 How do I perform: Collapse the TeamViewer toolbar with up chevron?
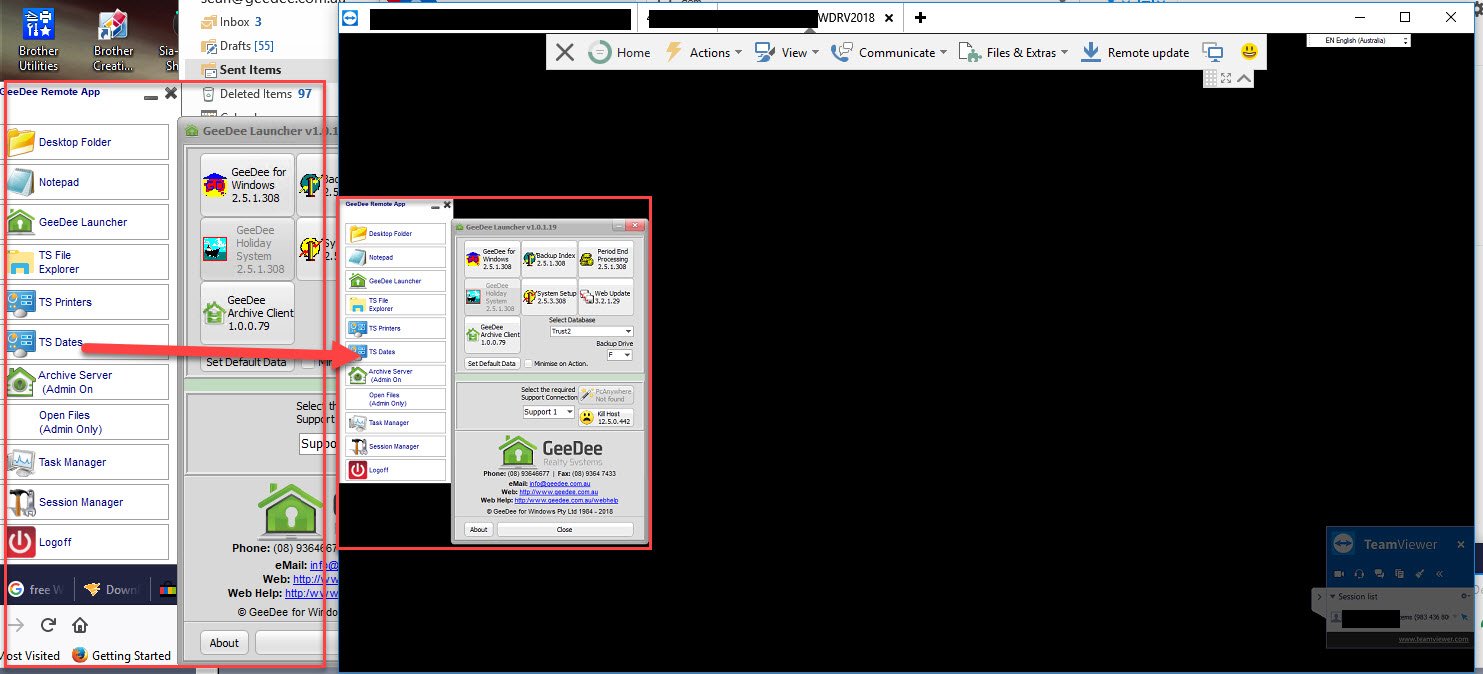[x=1244, y=78]
